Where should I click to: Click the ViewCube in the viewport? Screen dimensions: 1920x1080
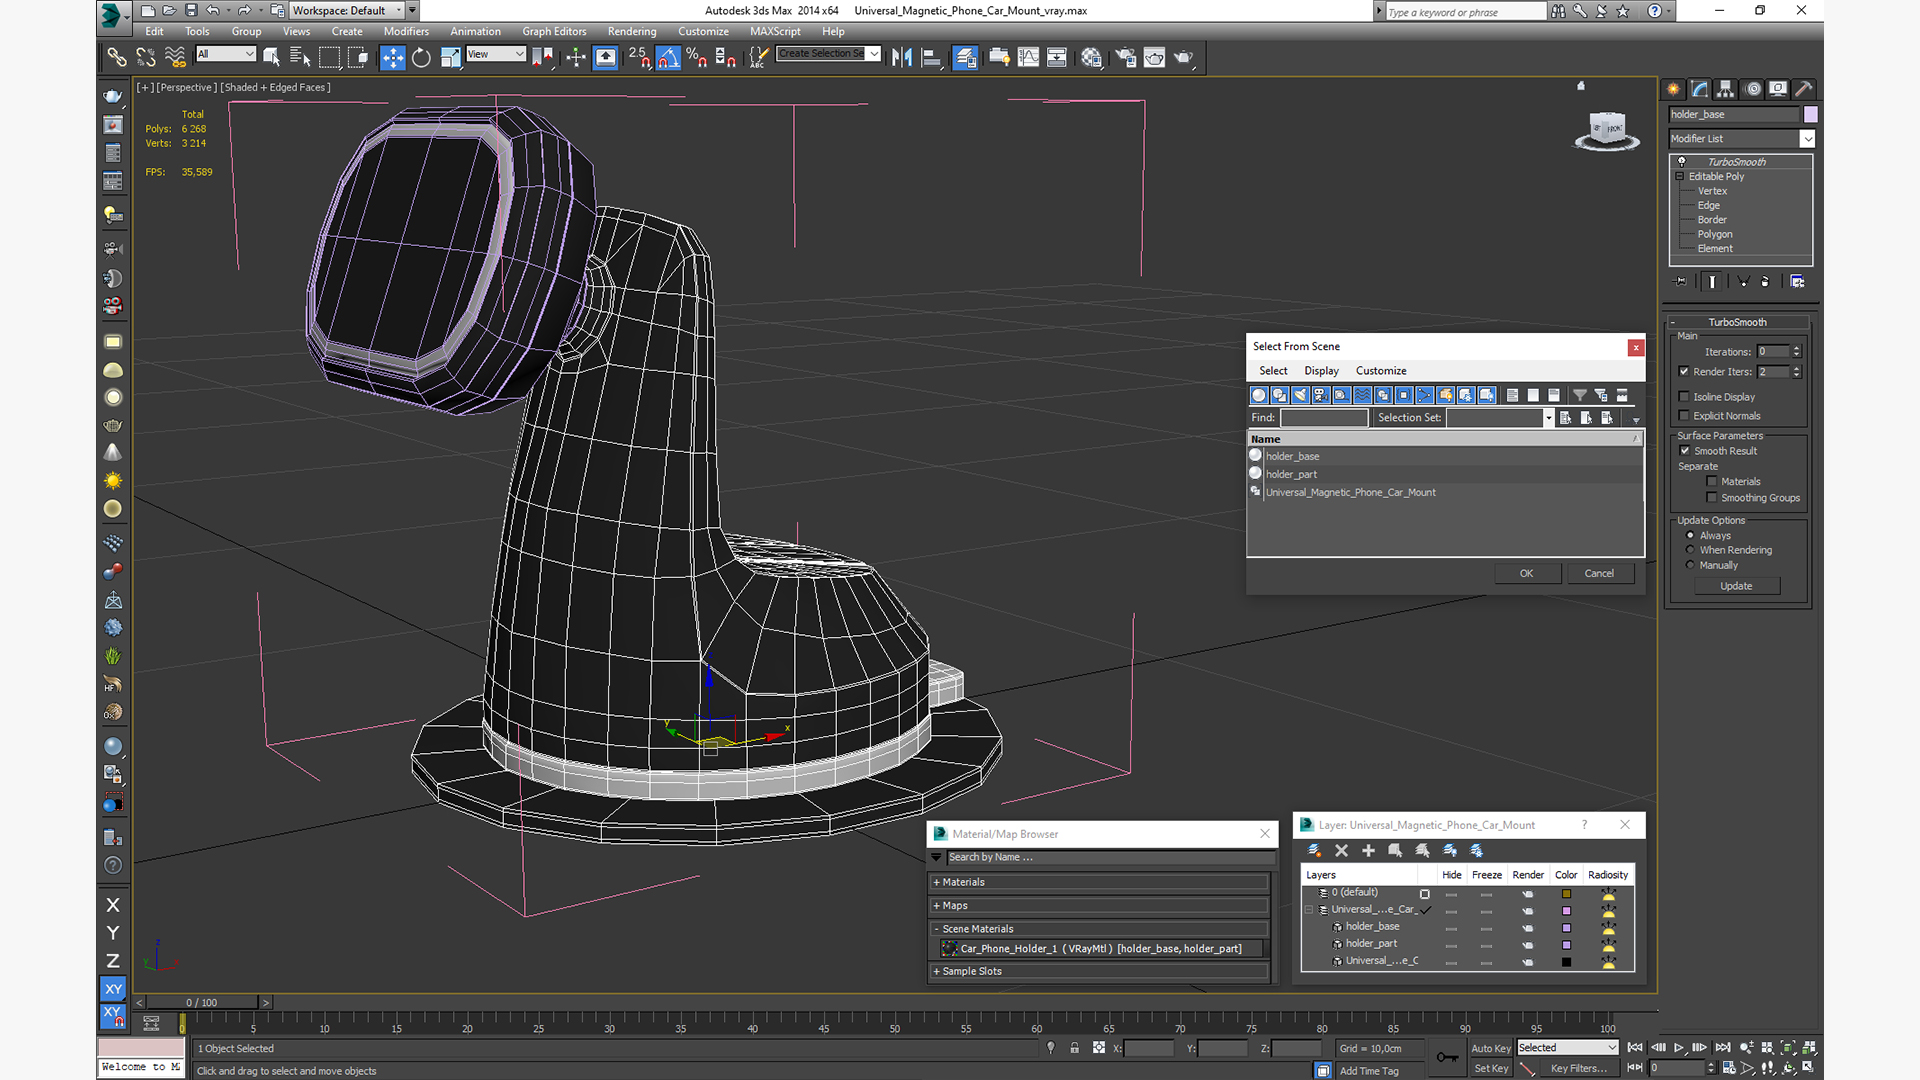click(x=1607, y=129)
